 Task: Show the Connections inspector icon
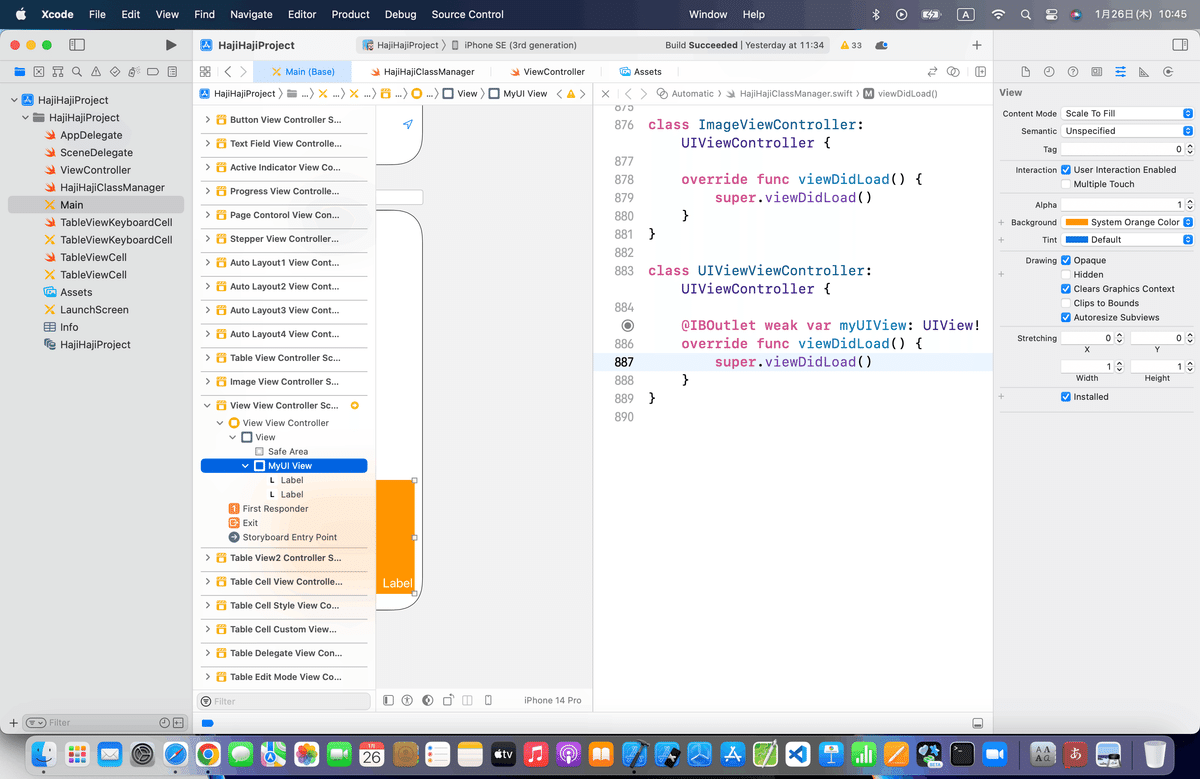(x=1168, y=72)
